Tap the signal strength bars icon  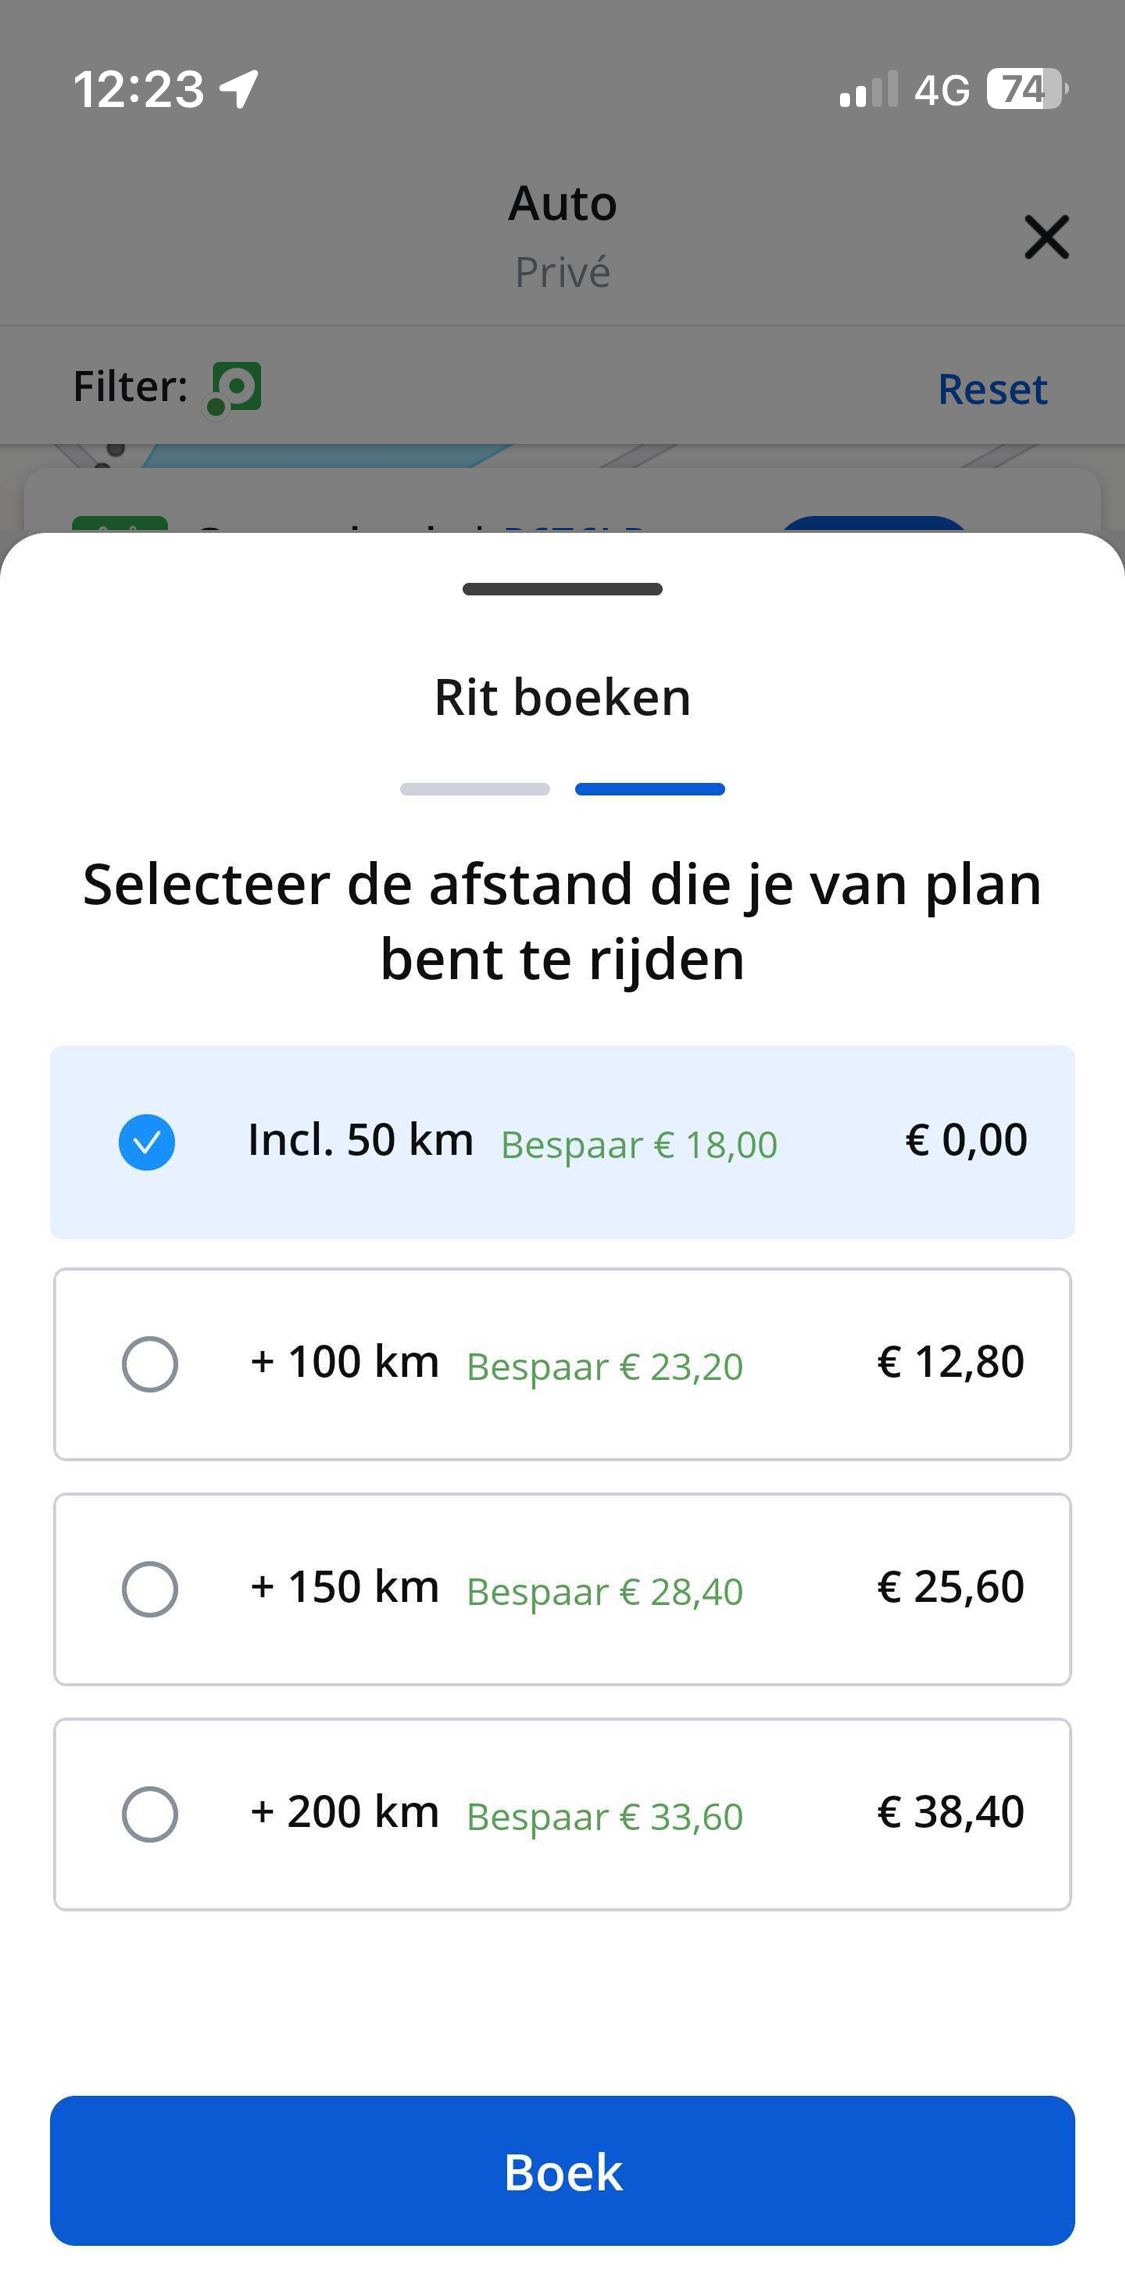pos(869,89)
